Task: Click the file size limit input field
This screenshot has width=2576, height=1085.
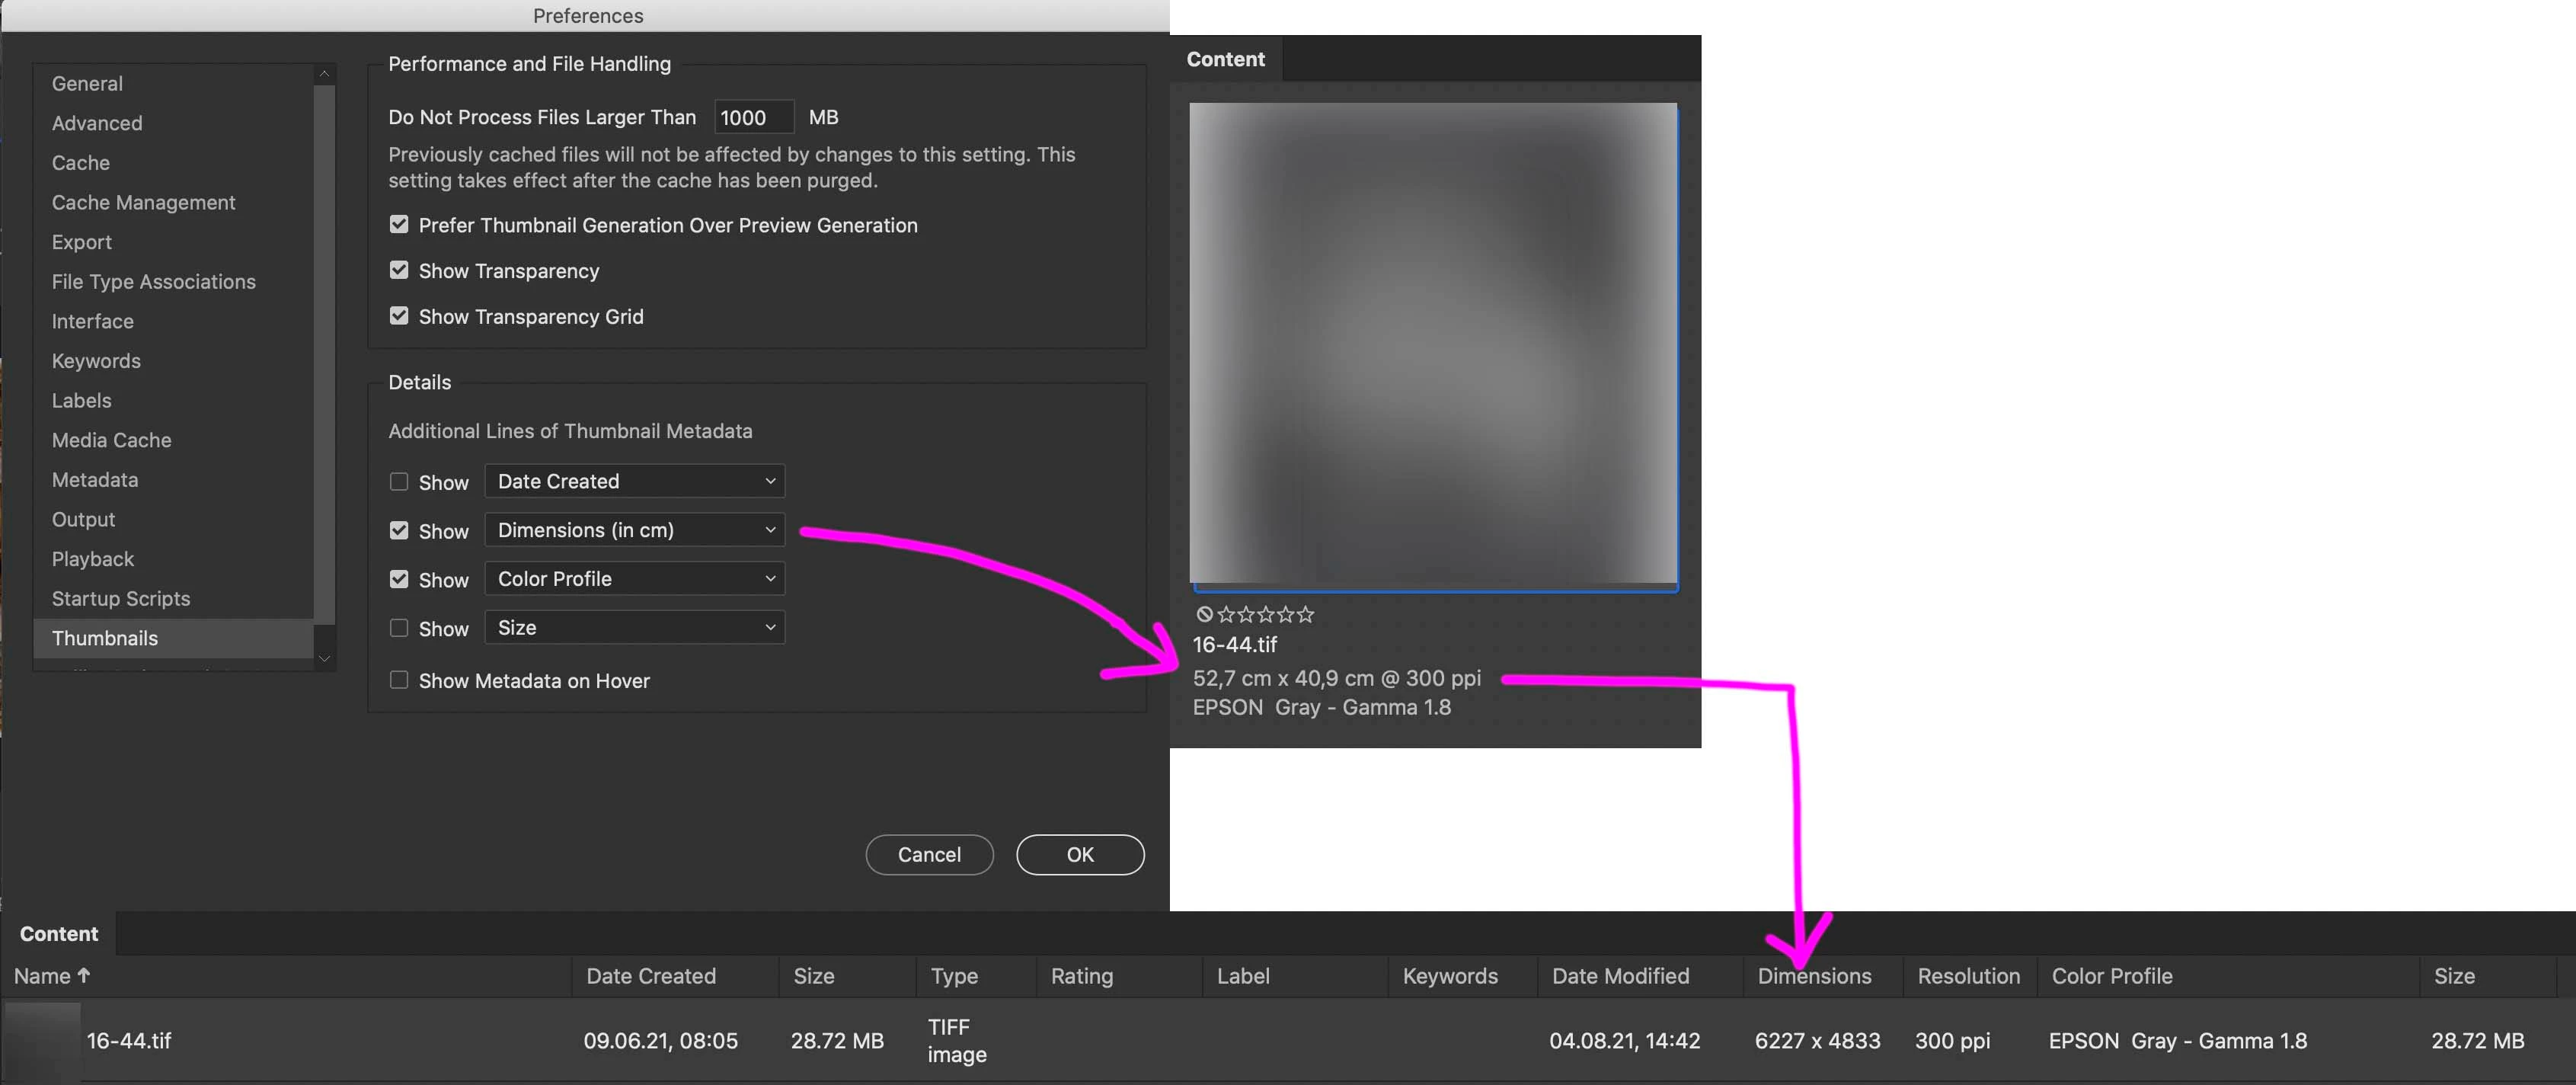Action: [x=753, y=117]
